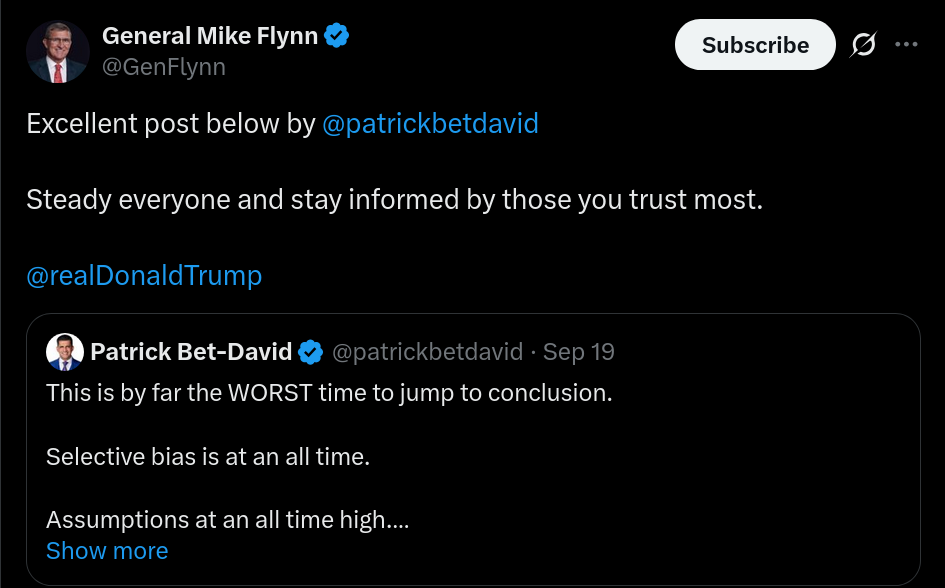Click the General Mike Flynn display name

(x=210, y=37)
